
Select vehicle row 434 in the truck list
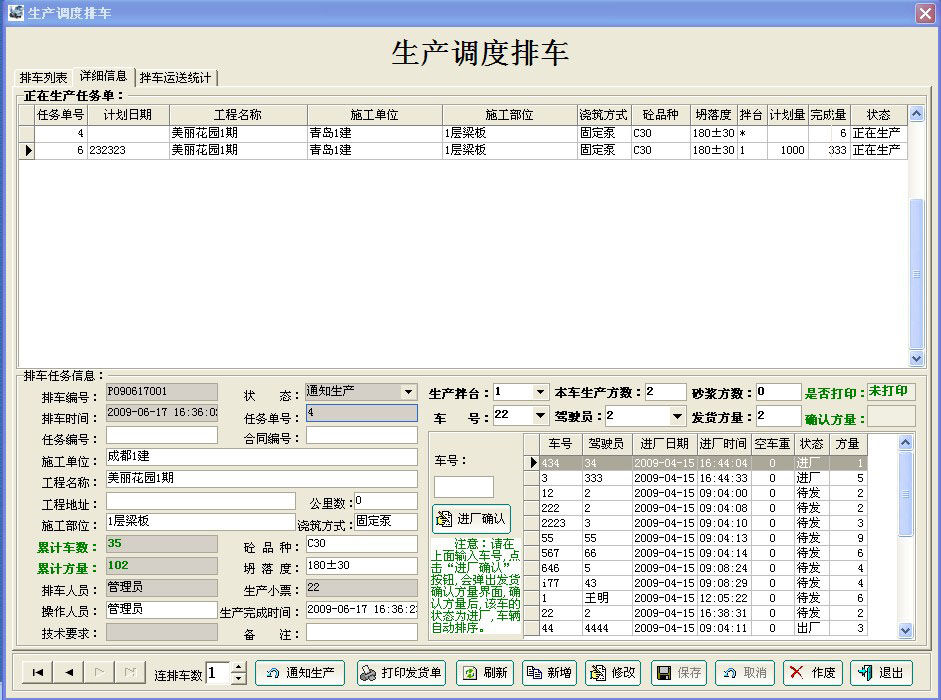[696, 463]
